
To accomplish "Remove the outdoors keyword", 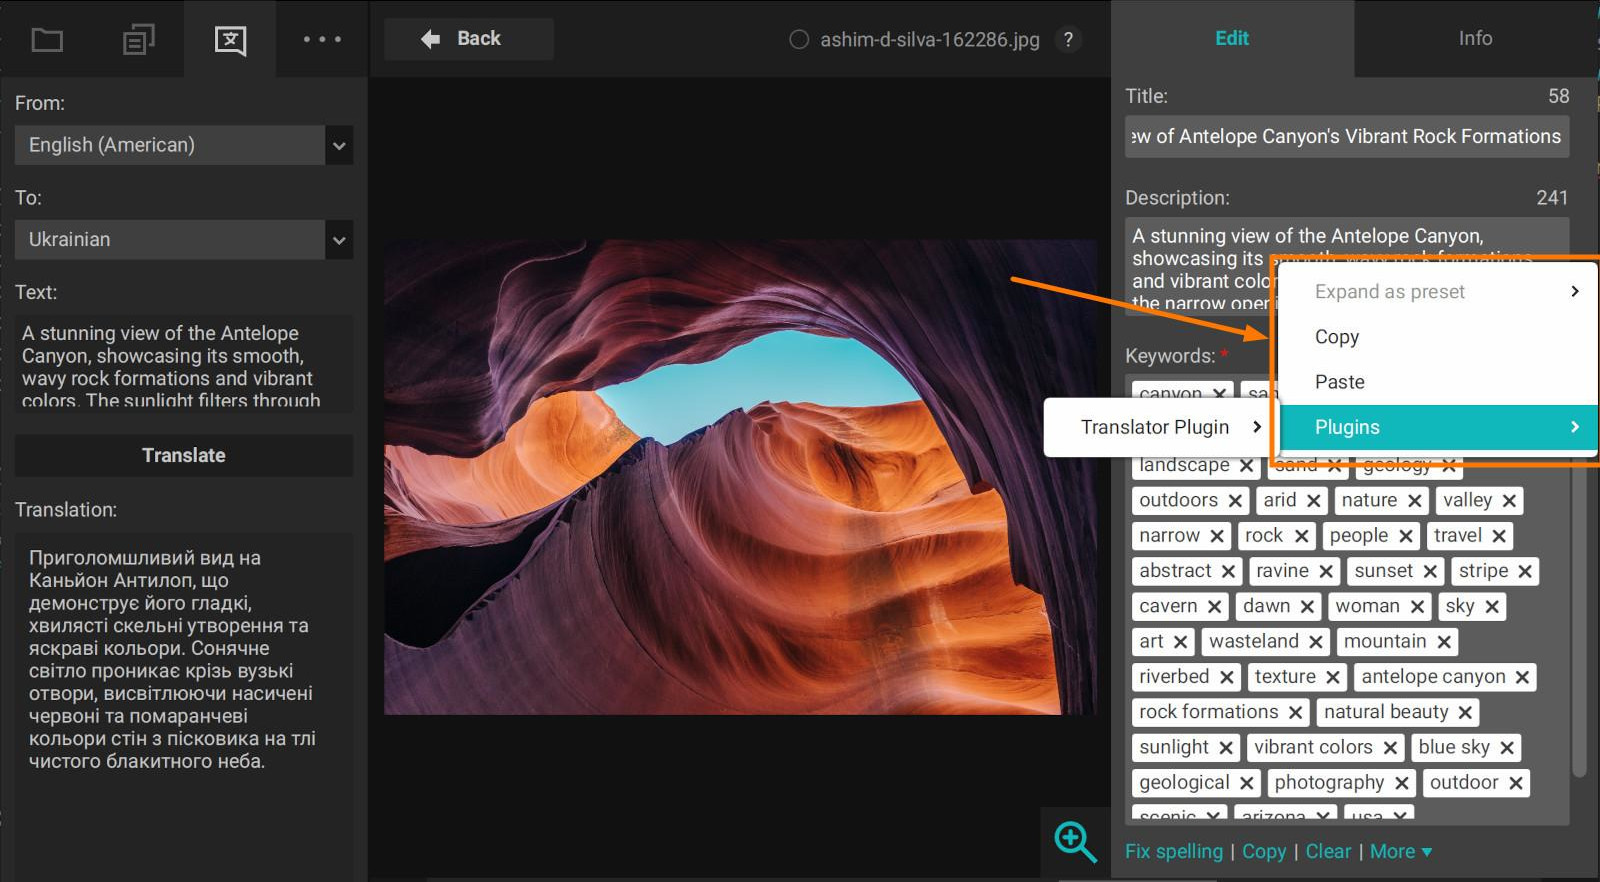I will click(1235, 501).
